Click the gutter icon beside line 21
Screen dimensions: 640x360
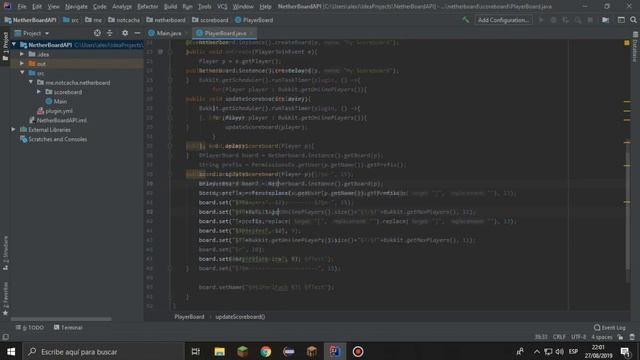click(160, 52)
